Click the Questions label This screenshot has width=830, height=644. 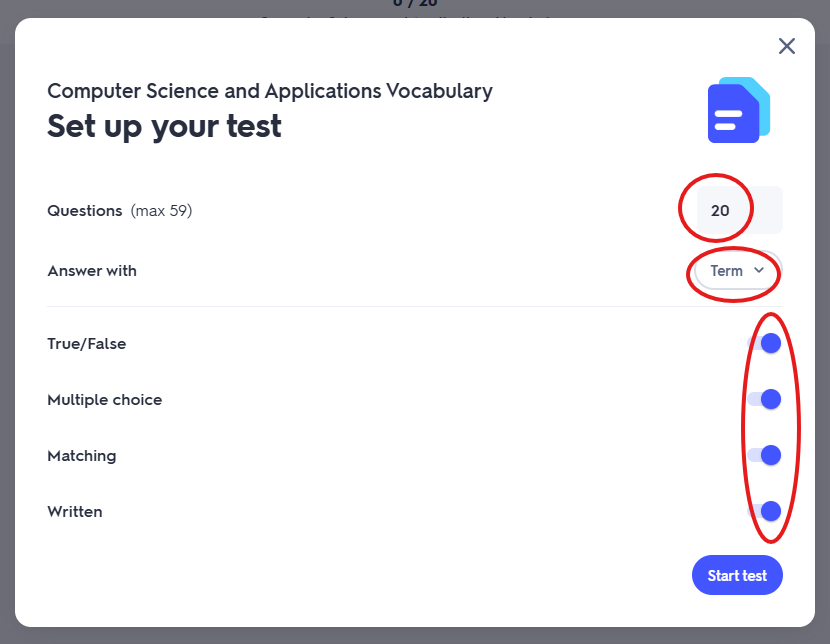[x=85, y=211]
